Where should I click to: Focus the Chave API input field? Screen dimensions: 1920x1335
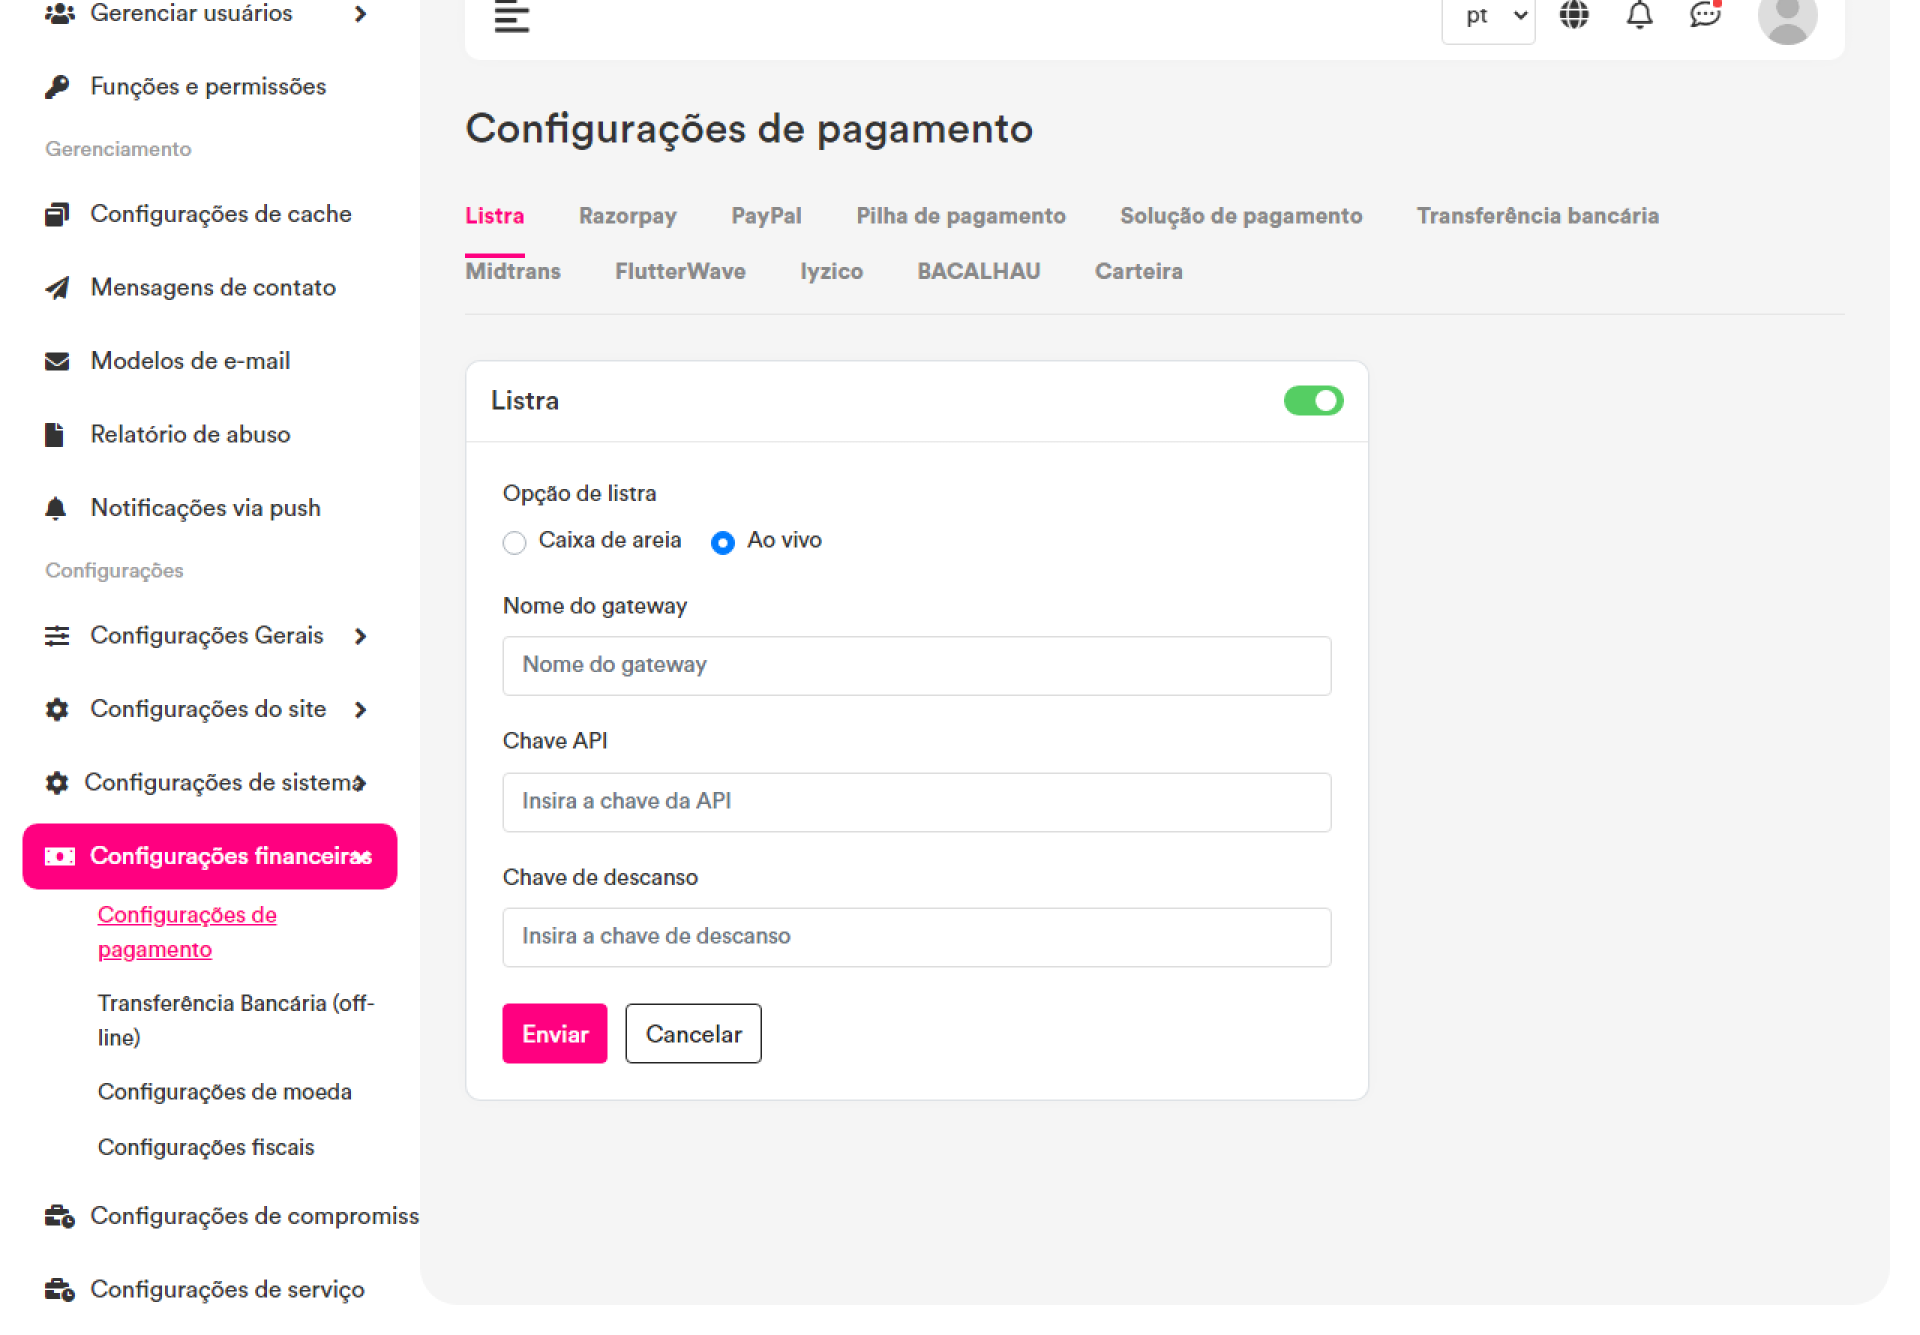916,802
